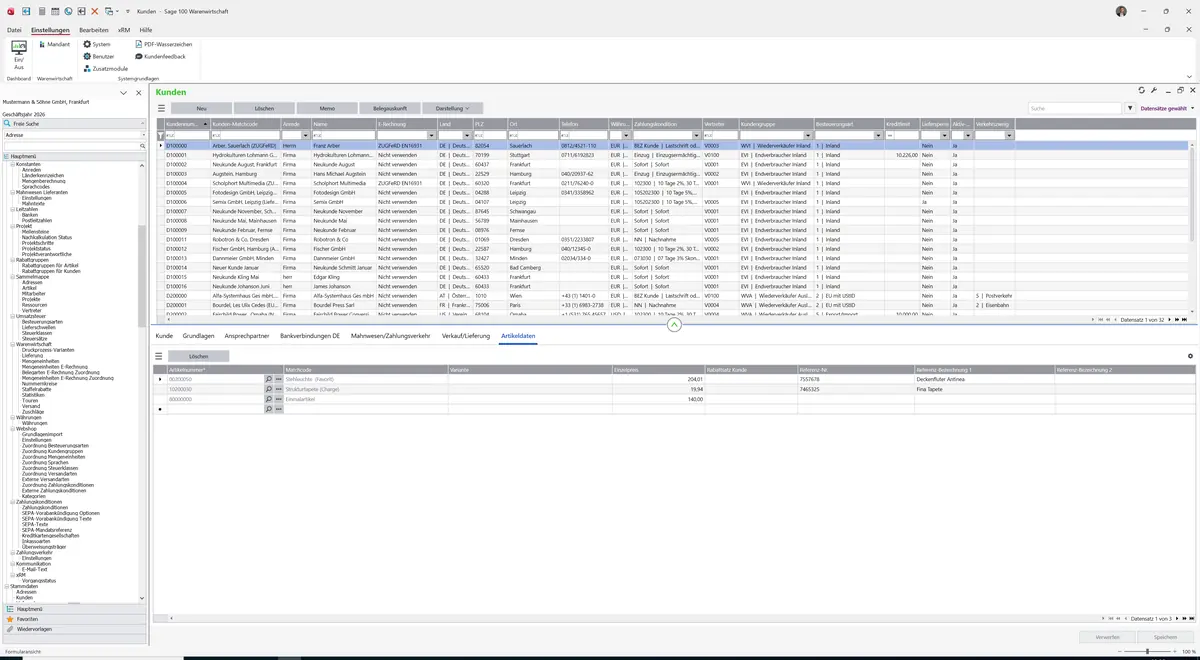Collapse the Projekt tree node
The height and width of the screenshot is (660, 1200).
tap(13, 226)
